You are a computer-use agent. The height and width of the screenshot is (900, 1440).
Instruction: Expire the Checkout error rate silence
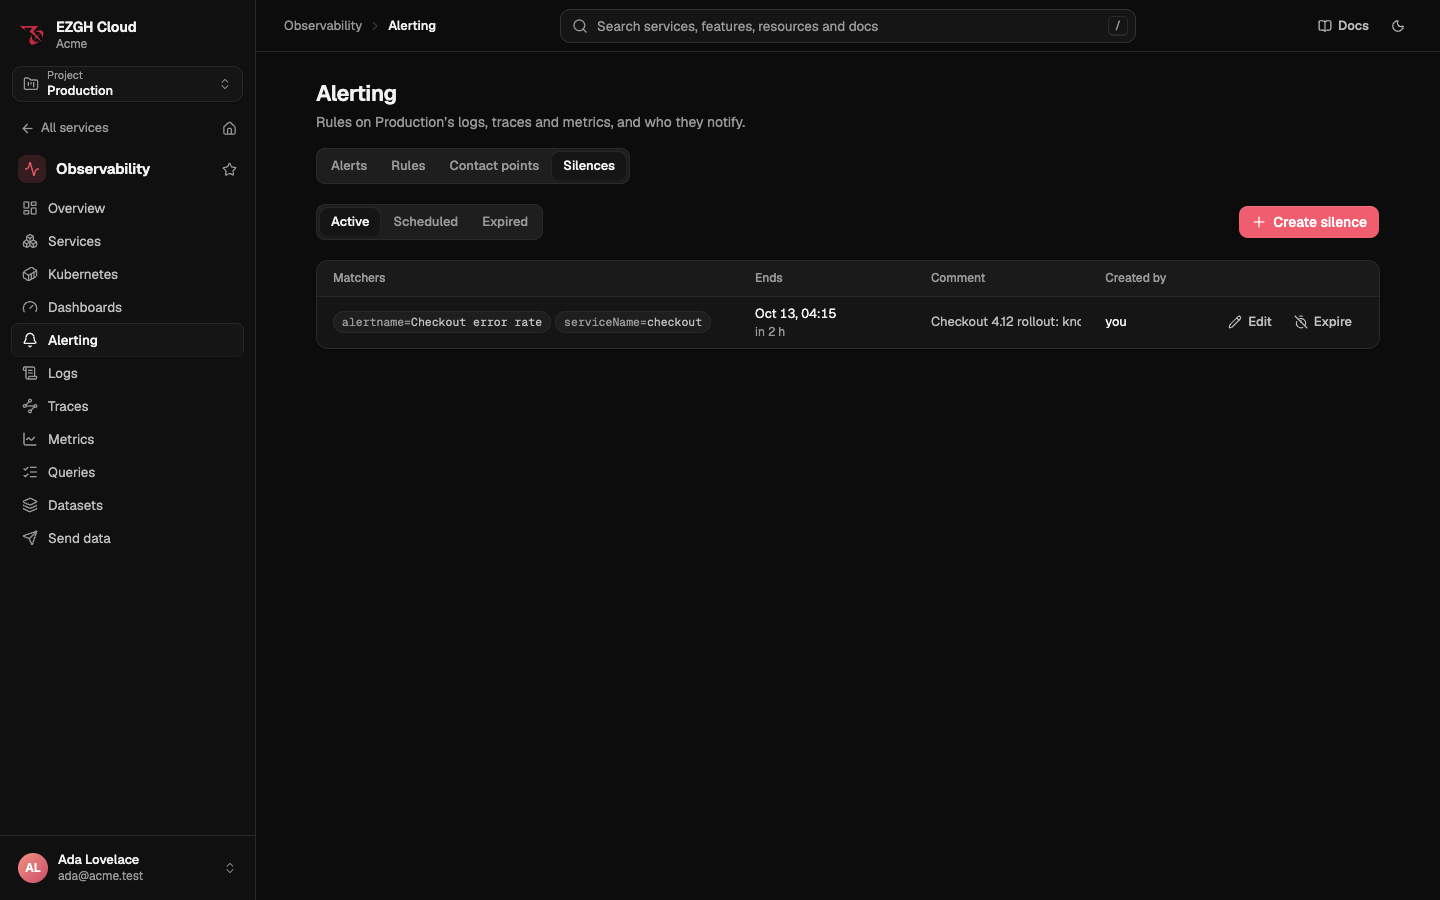(x=1323, y=322)
